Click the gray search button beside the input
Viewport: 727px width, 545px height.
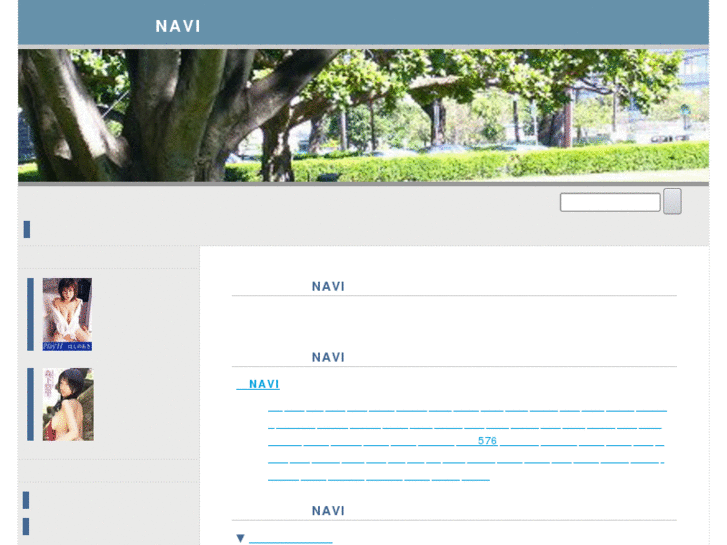(672, 201)
